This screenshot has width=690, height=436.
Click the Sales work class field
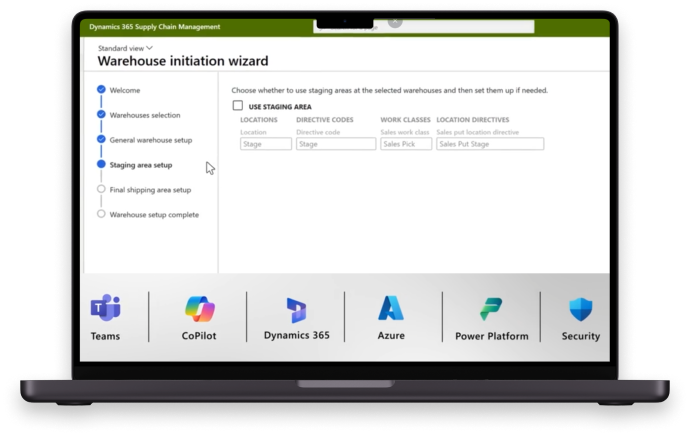(406, 144)
